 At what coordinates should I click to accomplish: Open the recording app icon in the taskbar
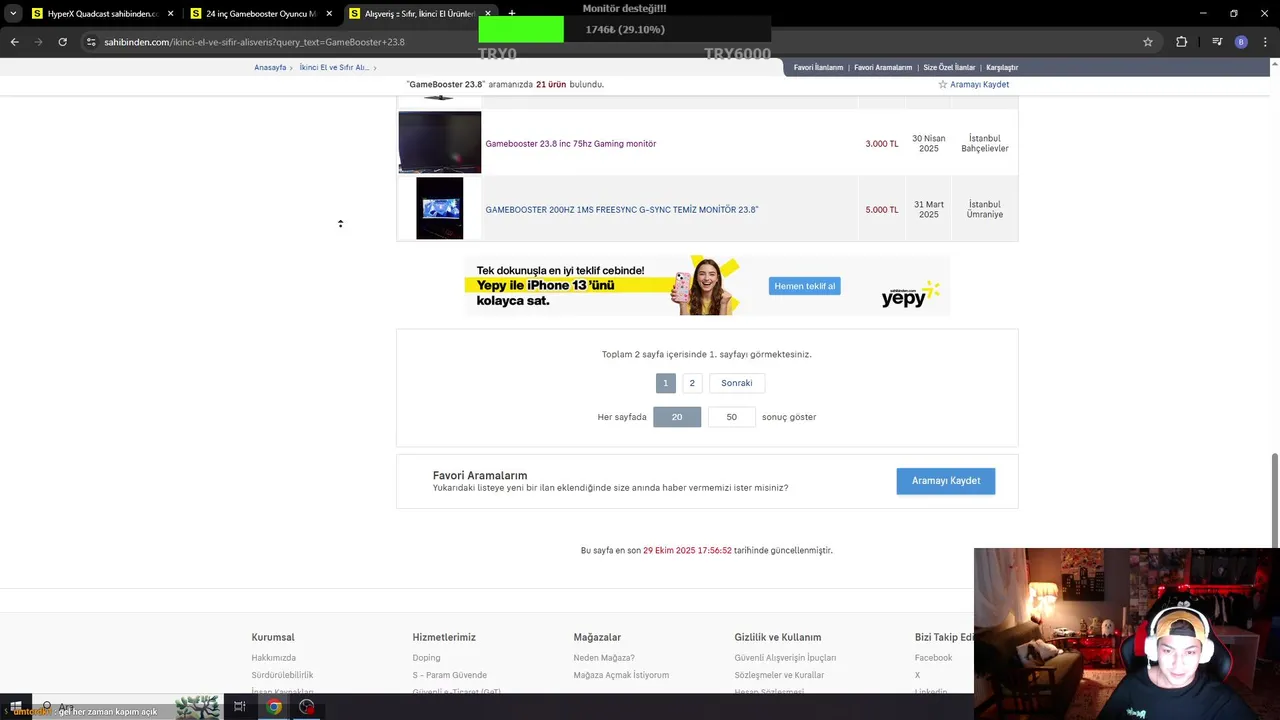click(307, 706)
